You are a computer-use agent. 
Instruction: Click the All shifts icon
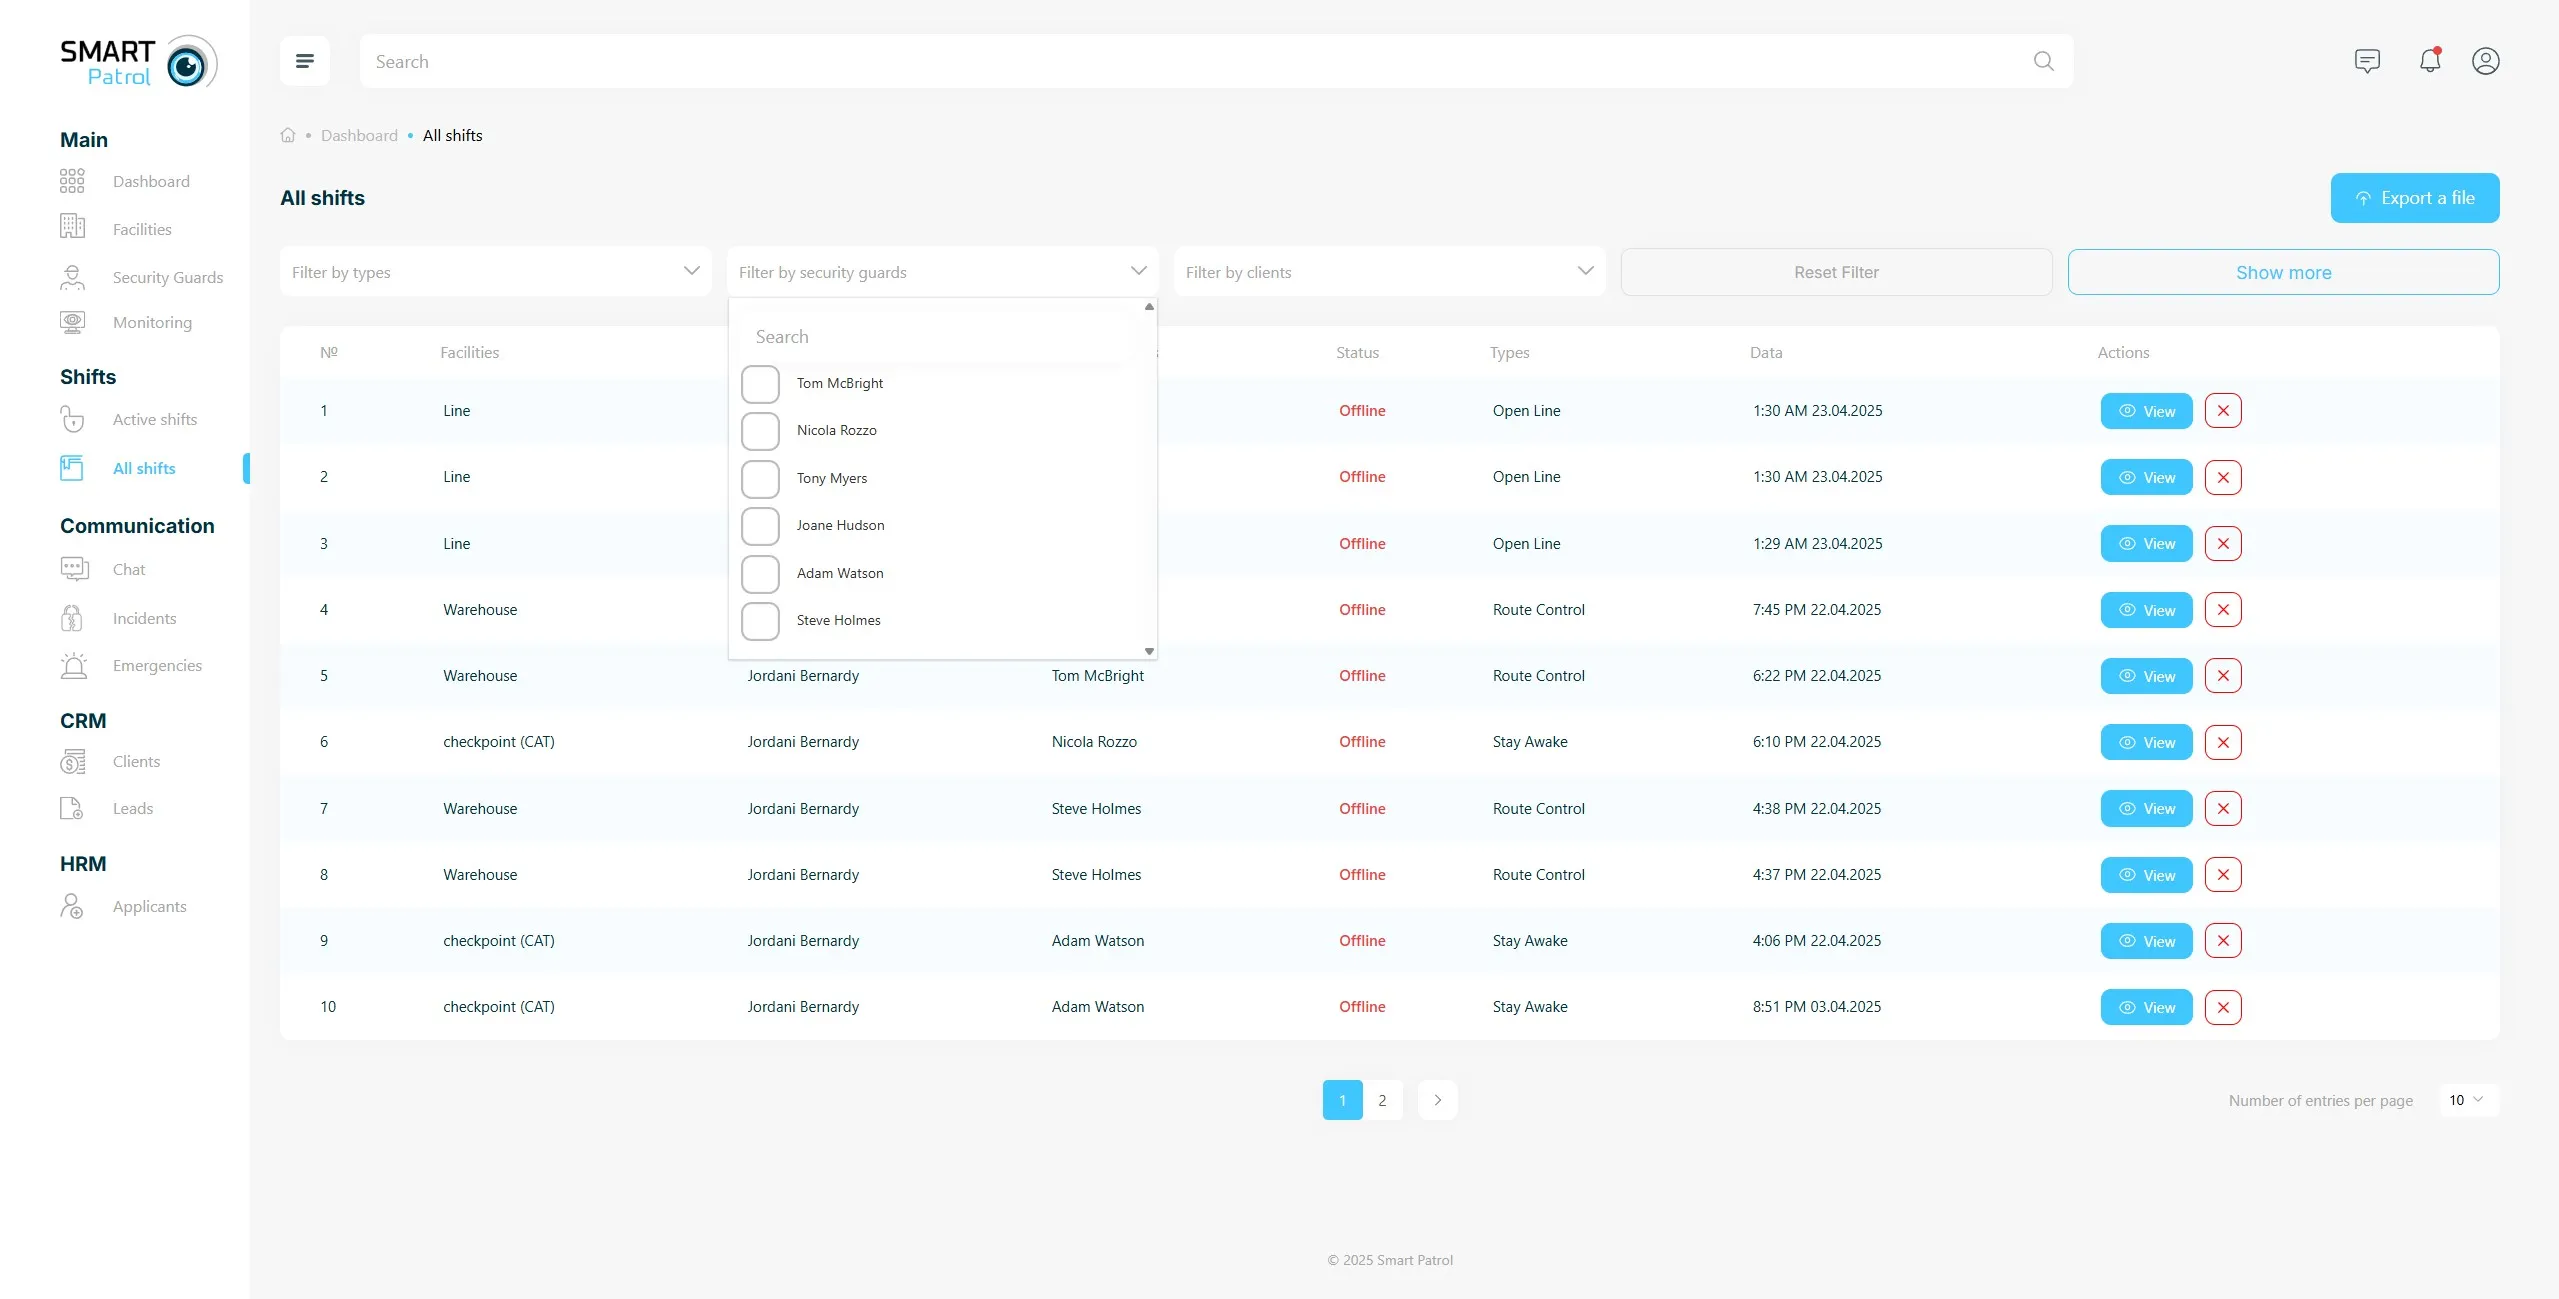tap(72, 468)
